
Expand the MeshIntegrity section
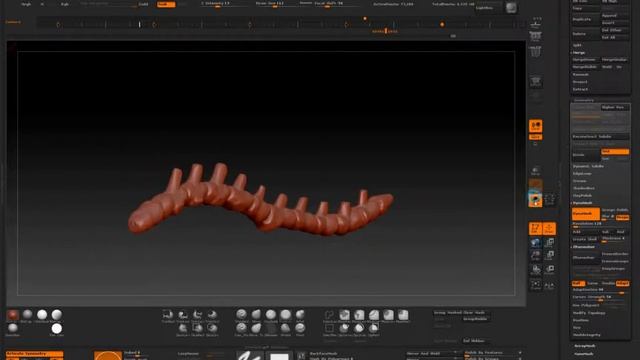[587, 335]
